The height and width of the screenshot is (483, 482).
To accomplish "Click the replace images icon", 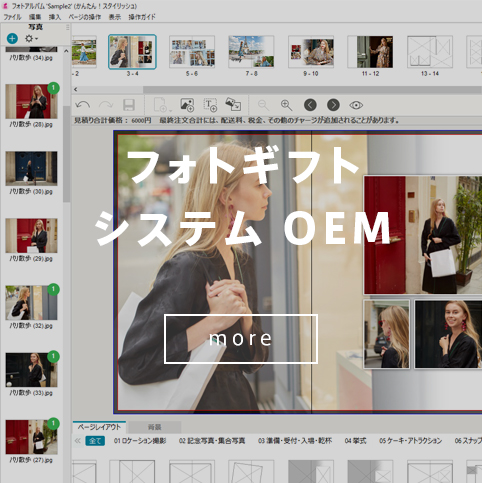I will (233, 104).
